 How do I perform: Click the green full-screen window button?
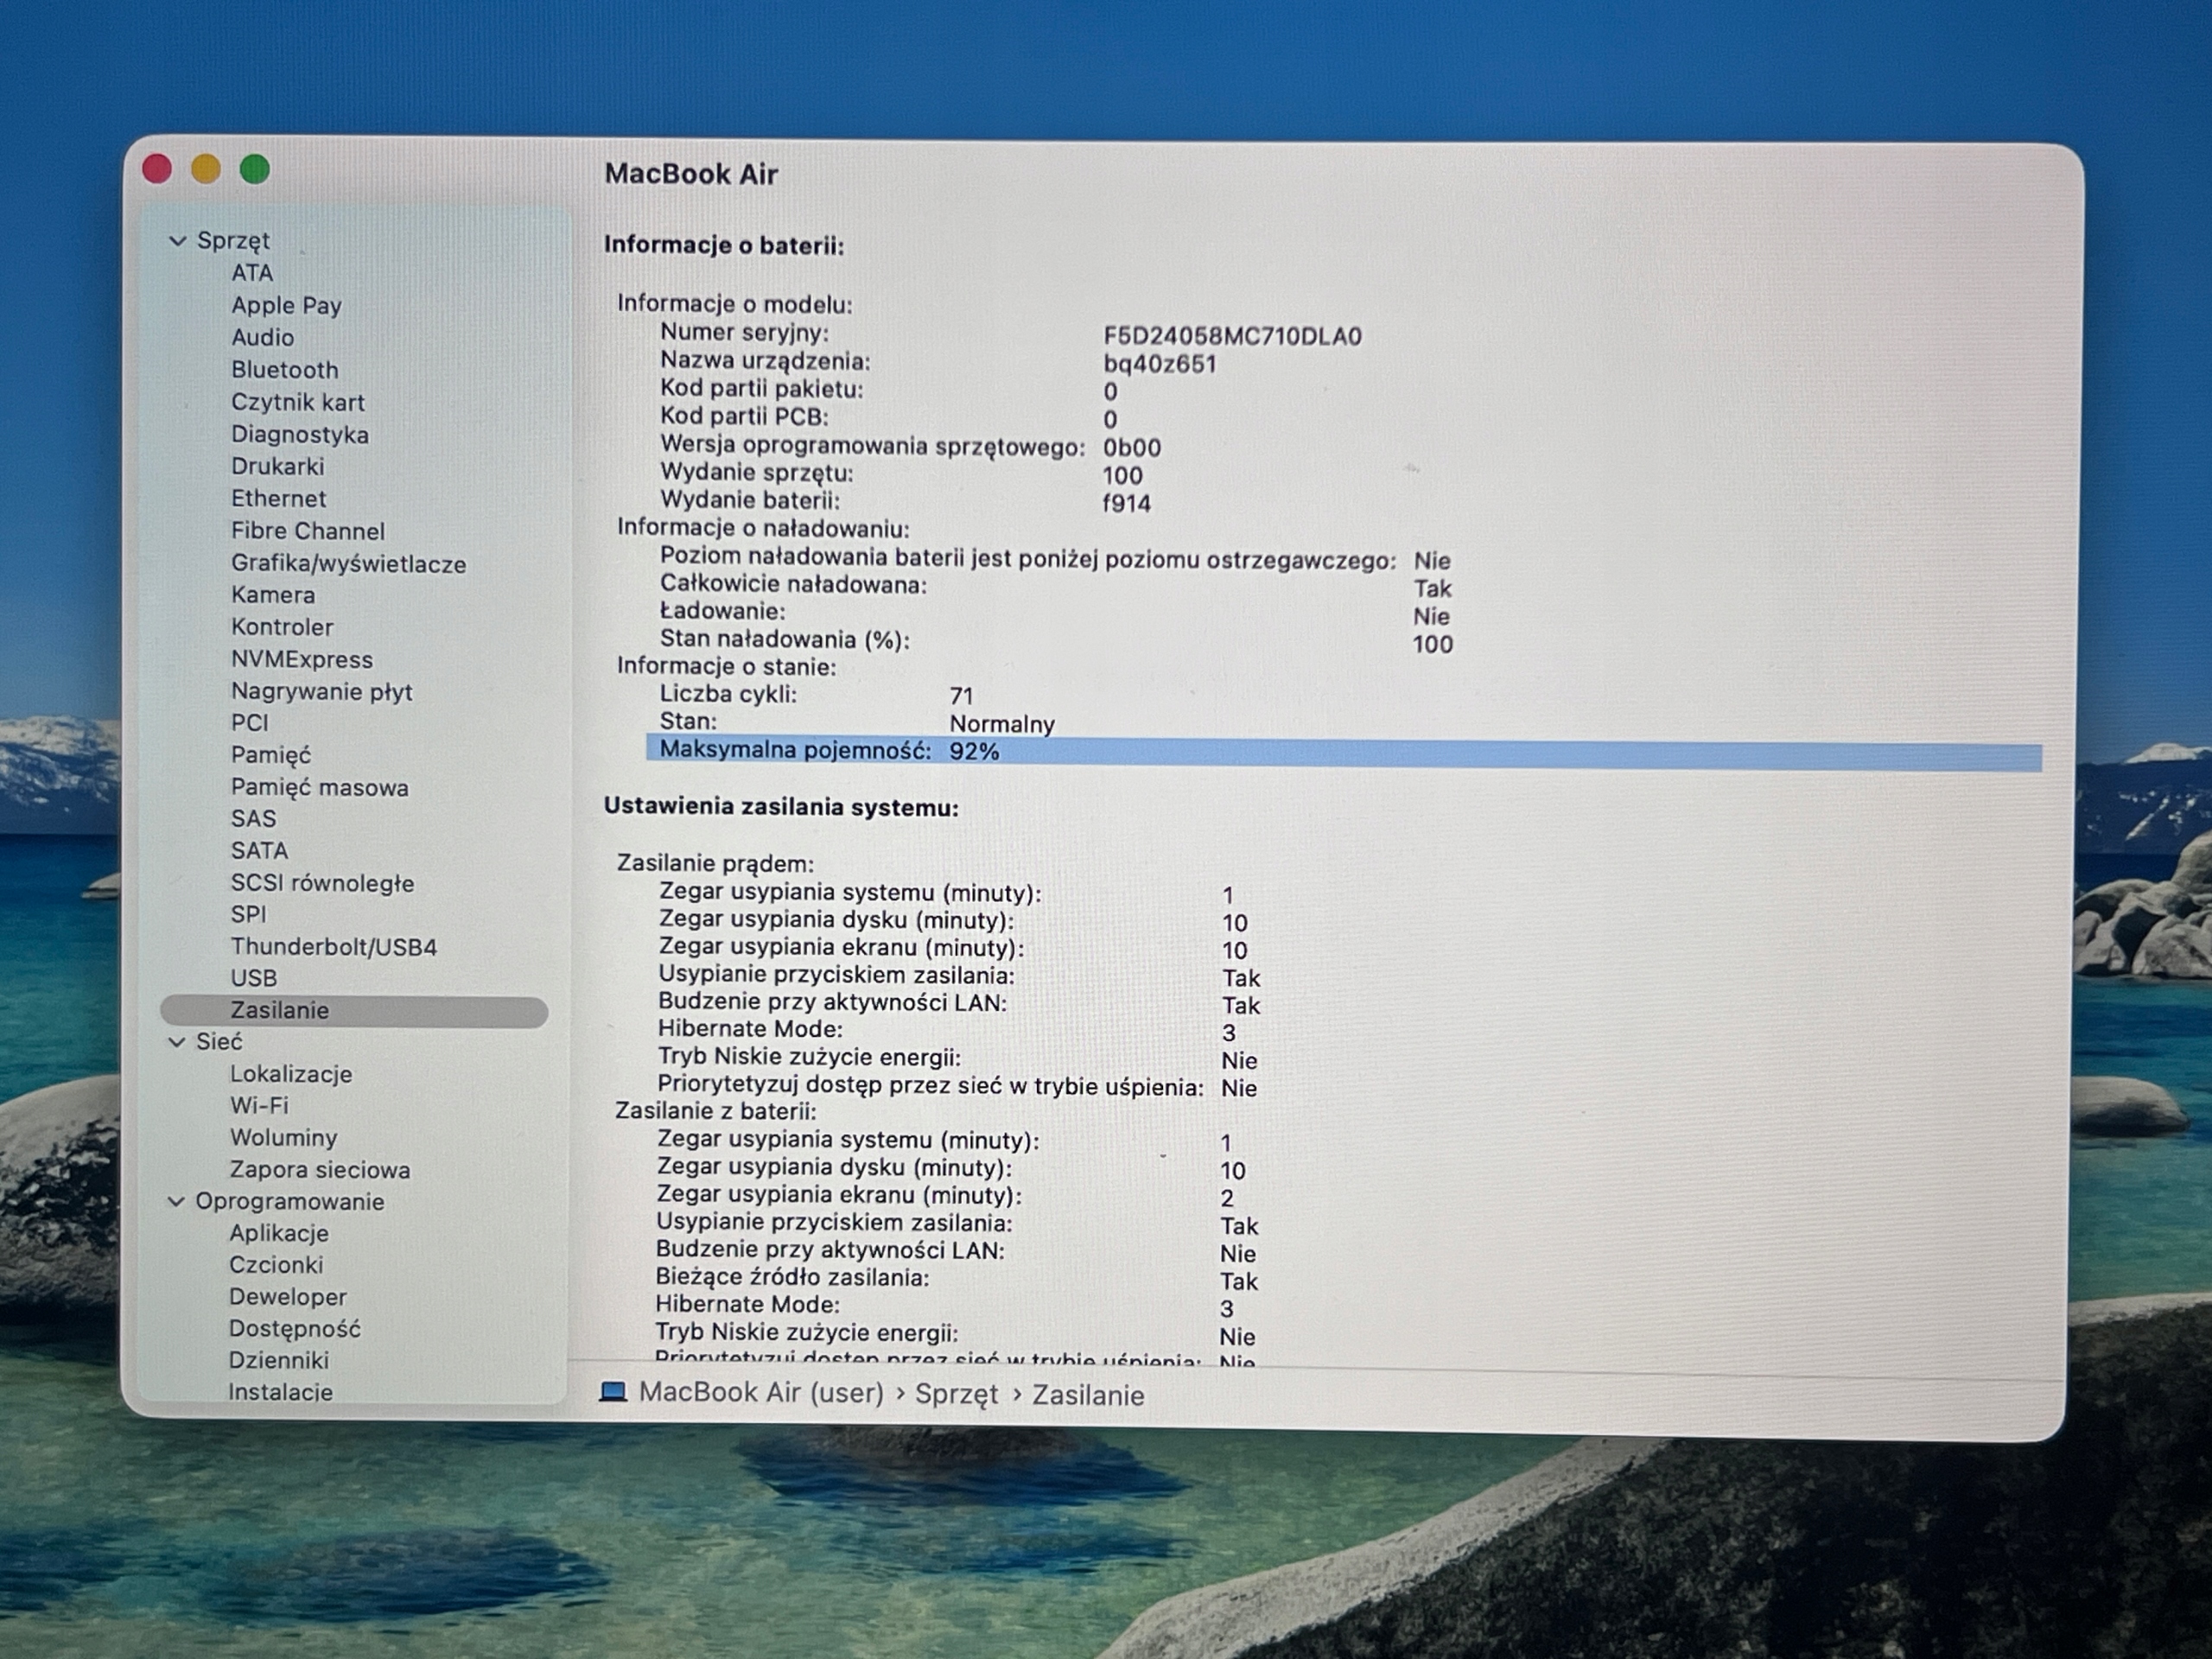coord(255,169)
